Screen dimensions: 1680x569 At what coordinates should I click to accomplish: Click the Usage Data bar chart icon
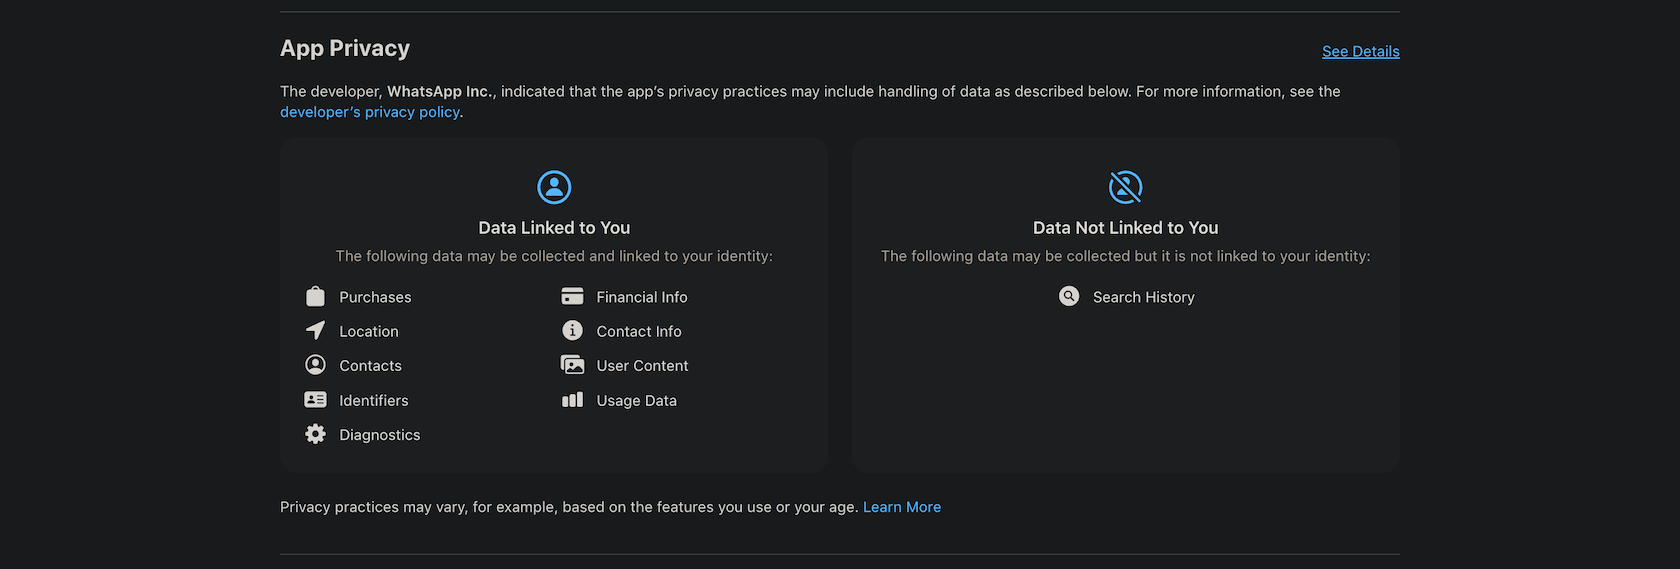click(572, 400)
